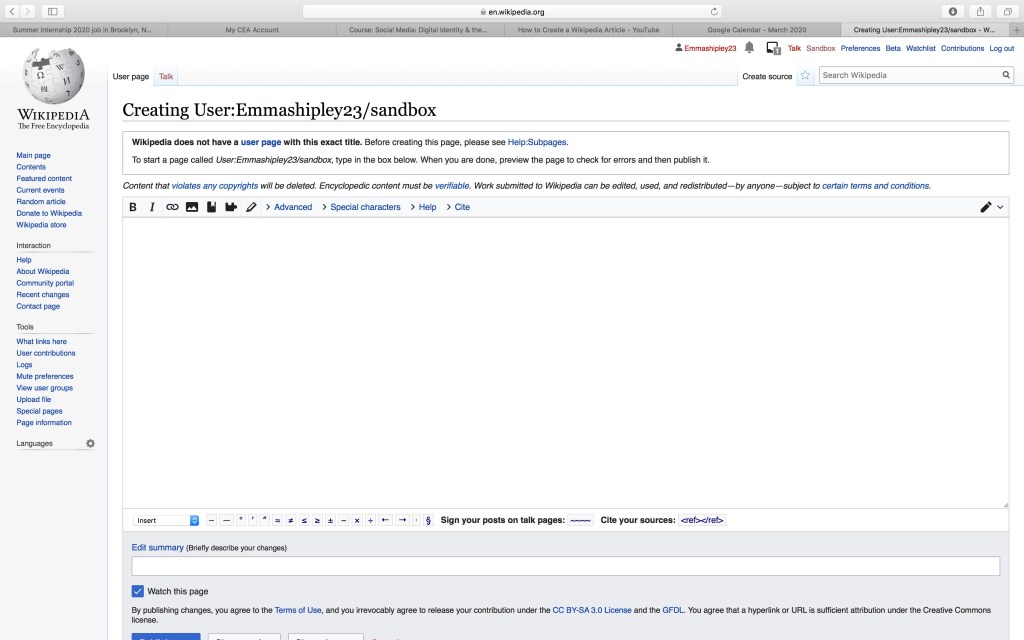The width and height of the screenshot is (1024, 640).
Task: Switch to the Talk page tab
Action: click(x=166, y=76)
